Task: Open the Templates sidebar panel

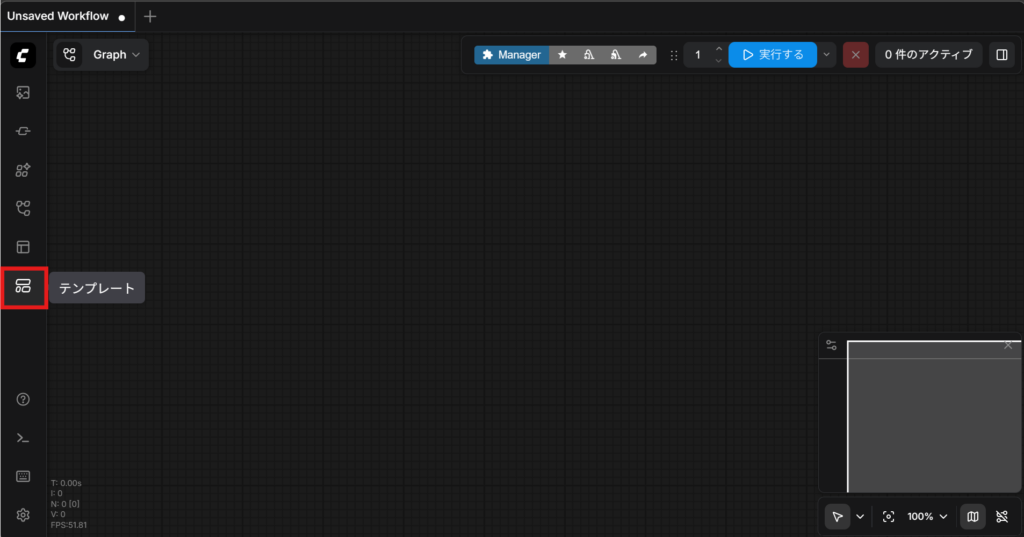Action: [23, 288]
